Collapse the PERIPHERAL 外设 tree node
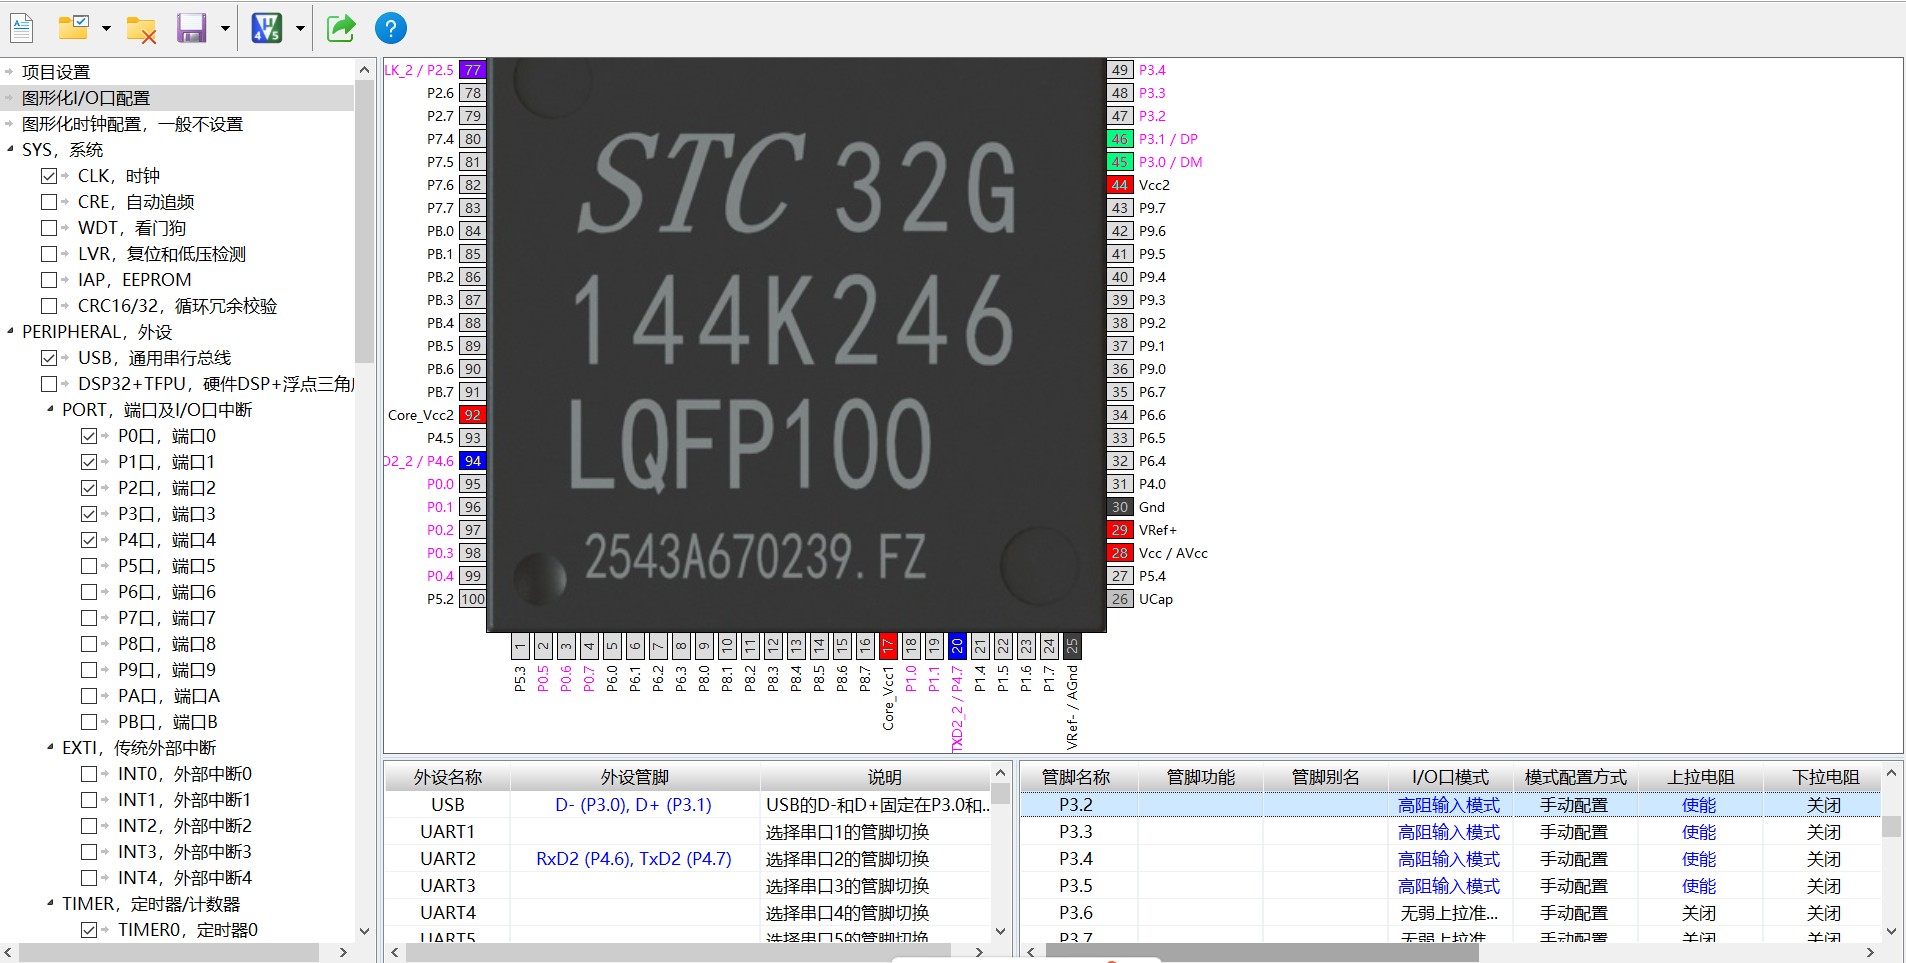 coord(11,332)
